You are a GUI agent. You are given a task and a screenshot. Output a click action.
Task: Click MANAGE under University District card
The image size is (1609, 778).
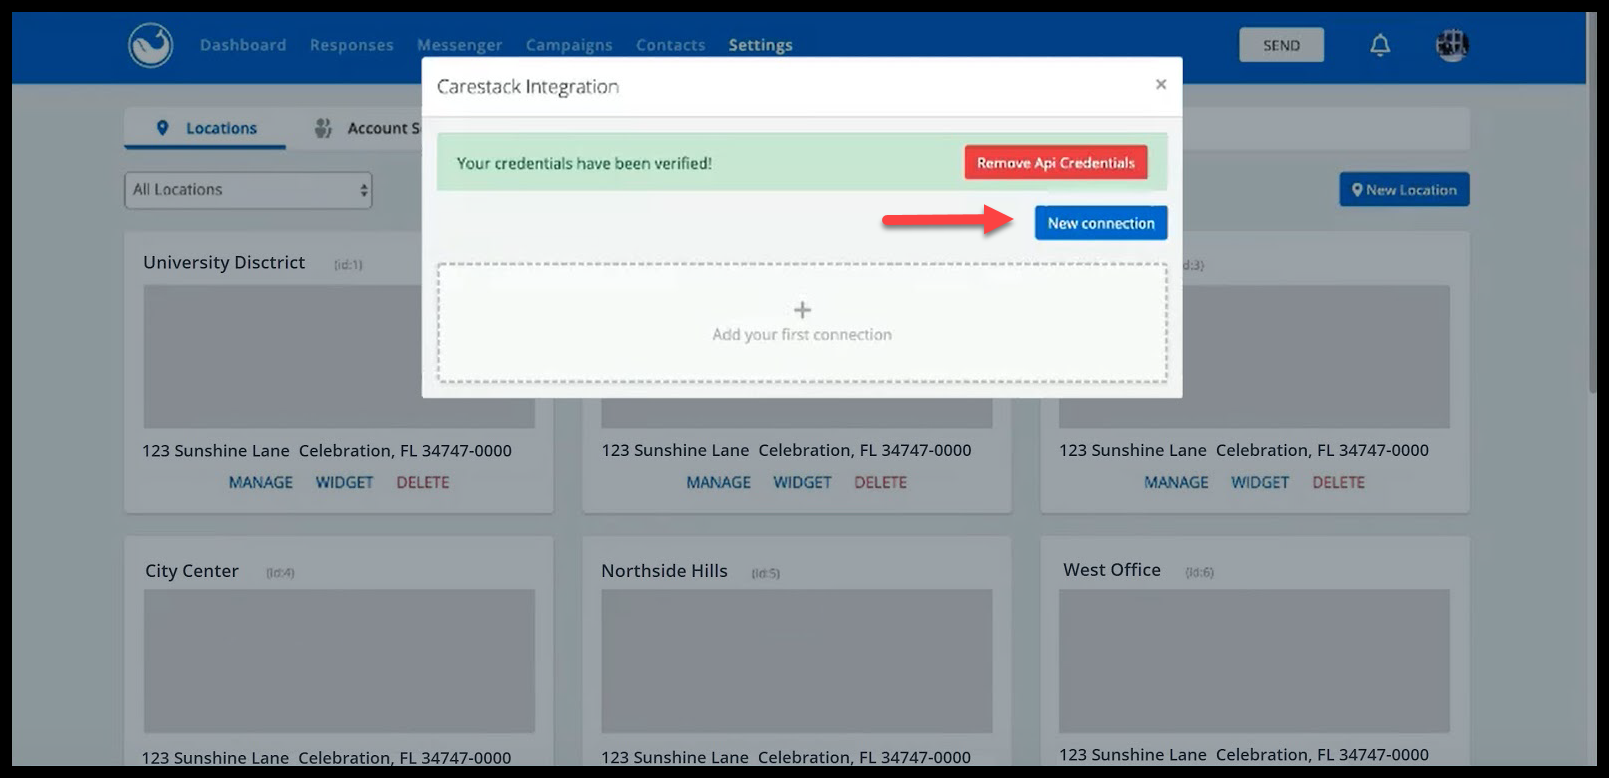(261, 482)
